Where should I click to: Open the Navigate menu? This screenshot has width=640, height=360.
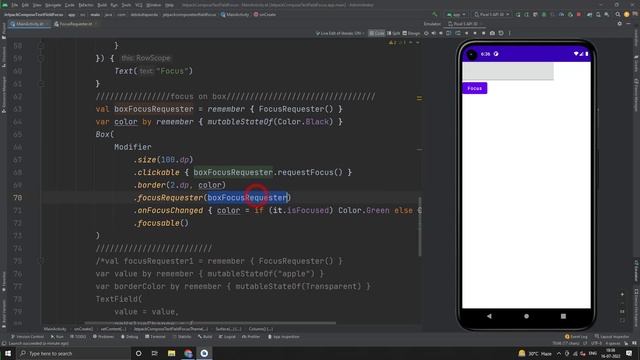53,5
